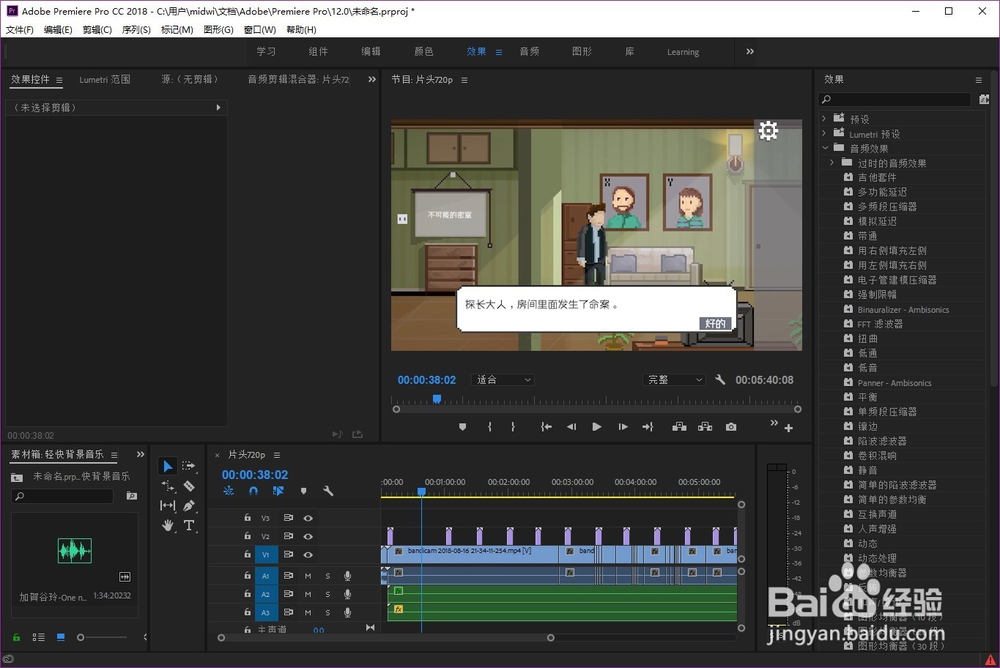Solo audio track A2
This screenshot has height=668, width=1000.
[x=328, y=594]
